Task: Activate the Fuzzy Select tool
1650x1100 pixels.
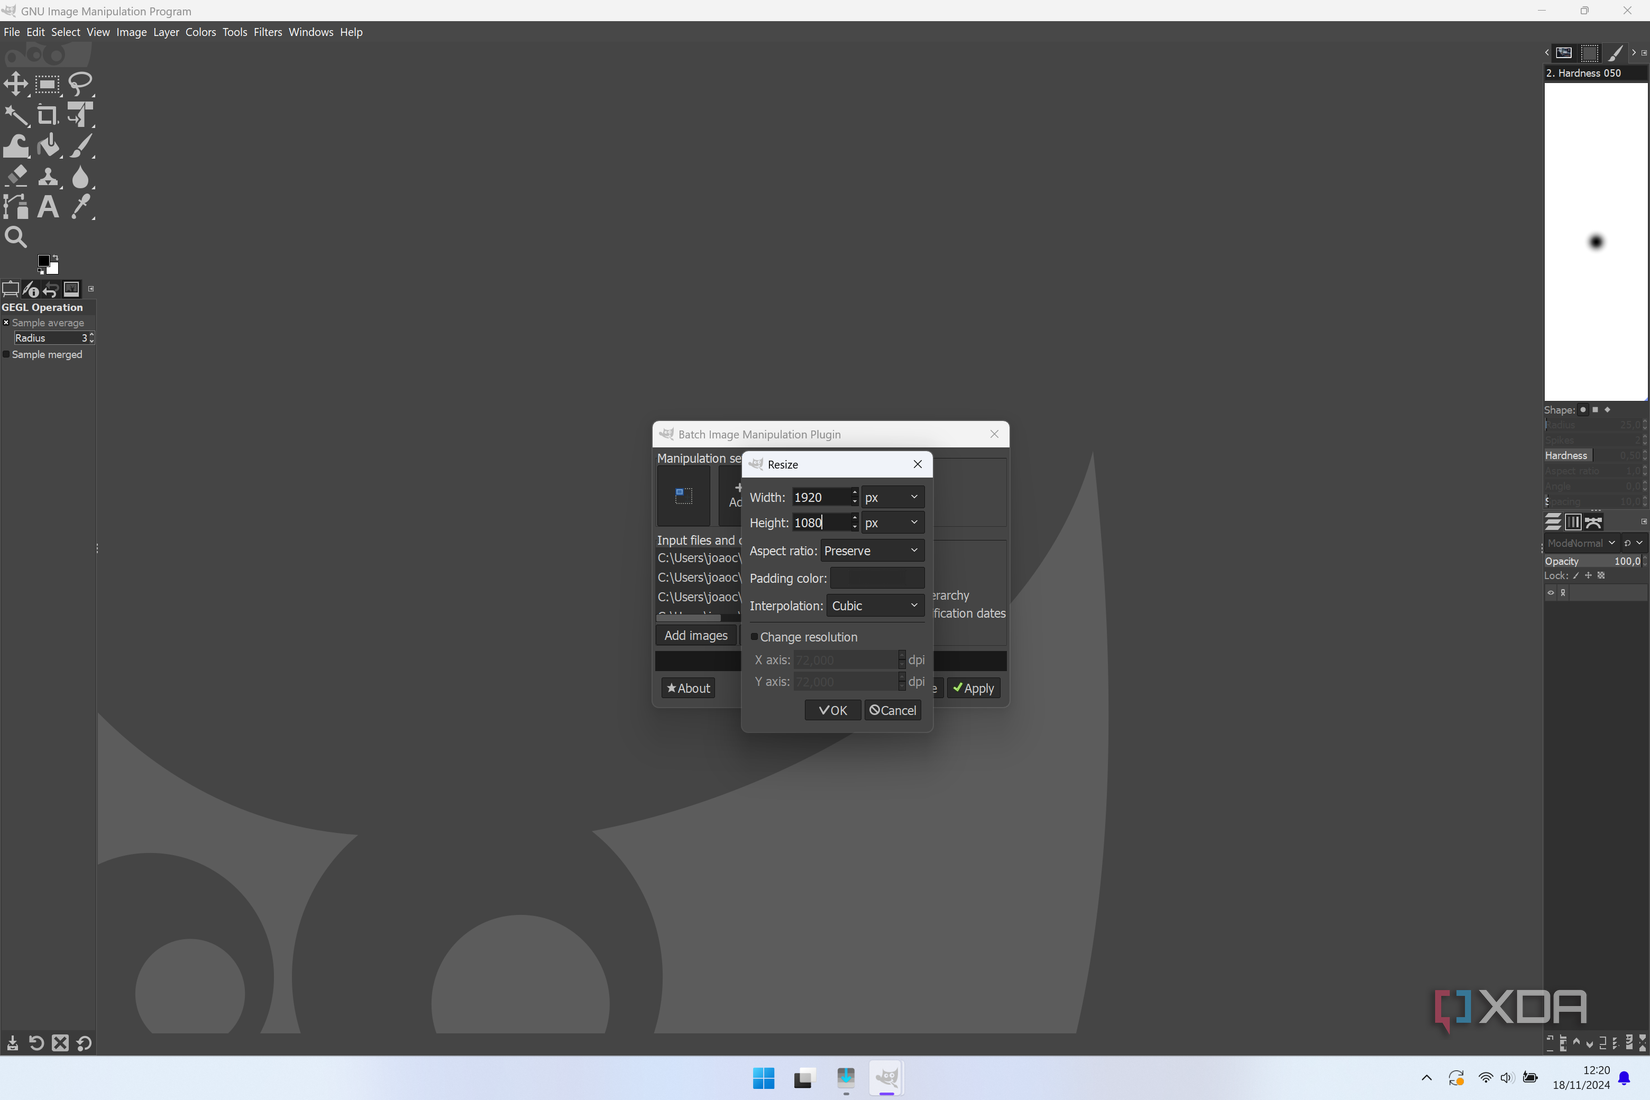Action: 16,115
